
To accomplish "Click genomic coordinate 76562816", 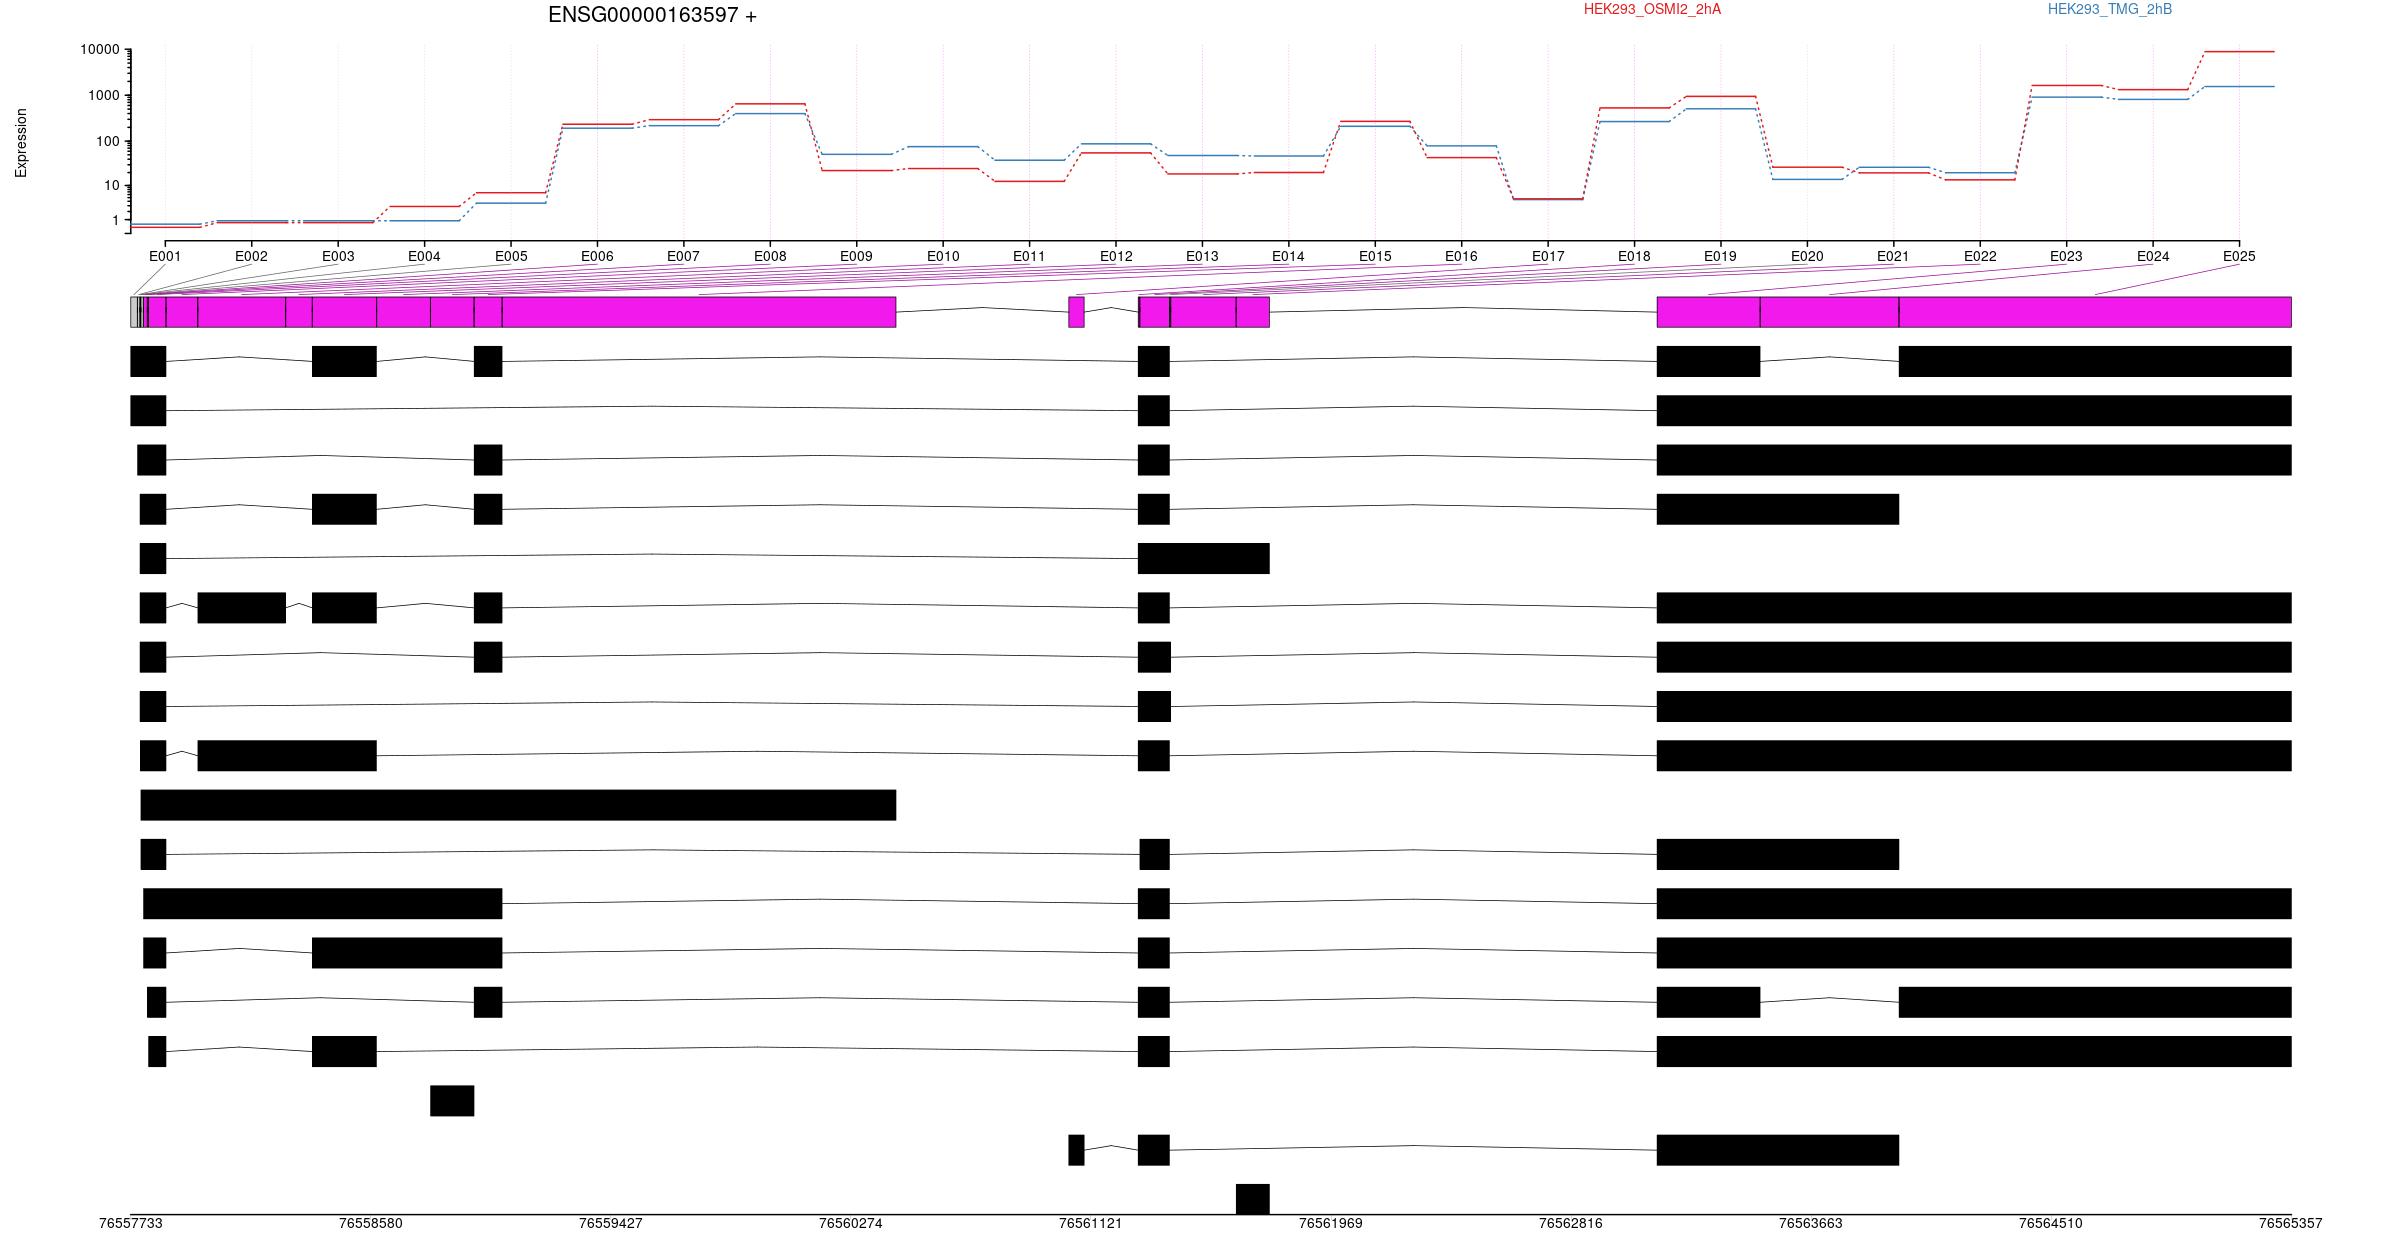I will [x=1571, y=1223].
